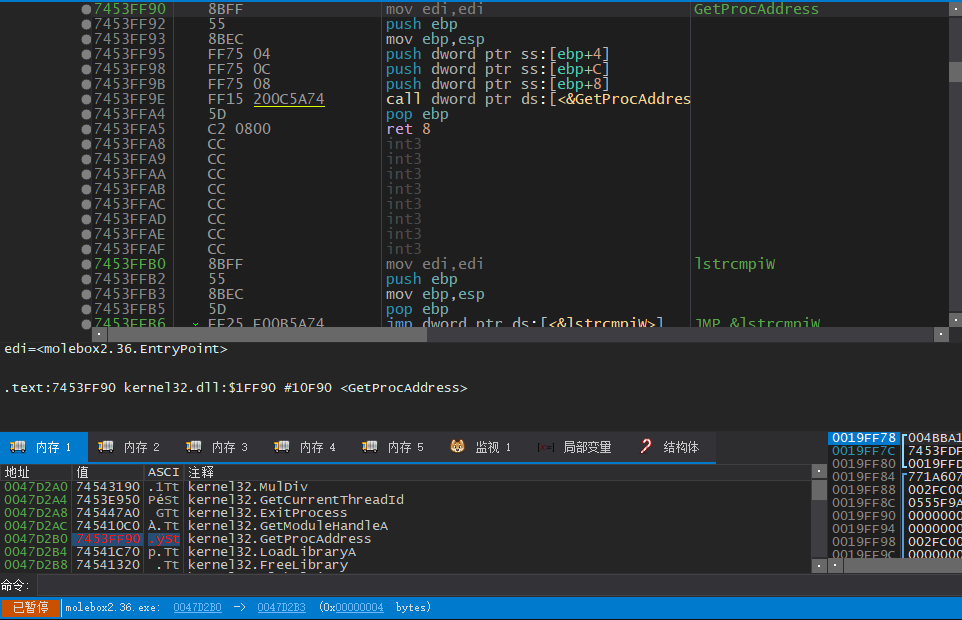Click memory chip icon on 内存 4 tab
The image size is (962, 620).
pos(282,447)
